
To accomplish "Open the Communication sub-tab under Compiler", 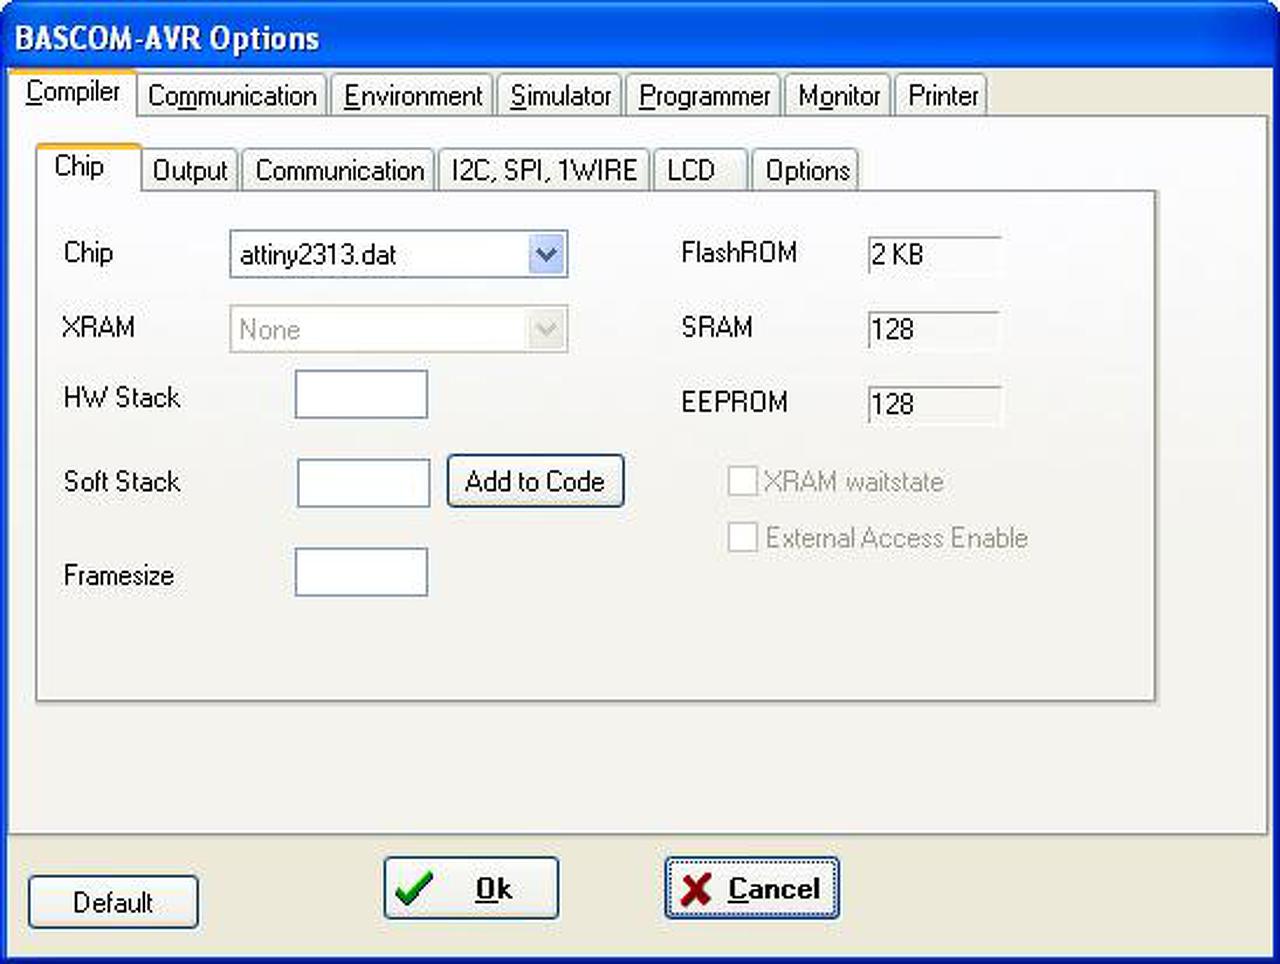I will tap(339, 170).
